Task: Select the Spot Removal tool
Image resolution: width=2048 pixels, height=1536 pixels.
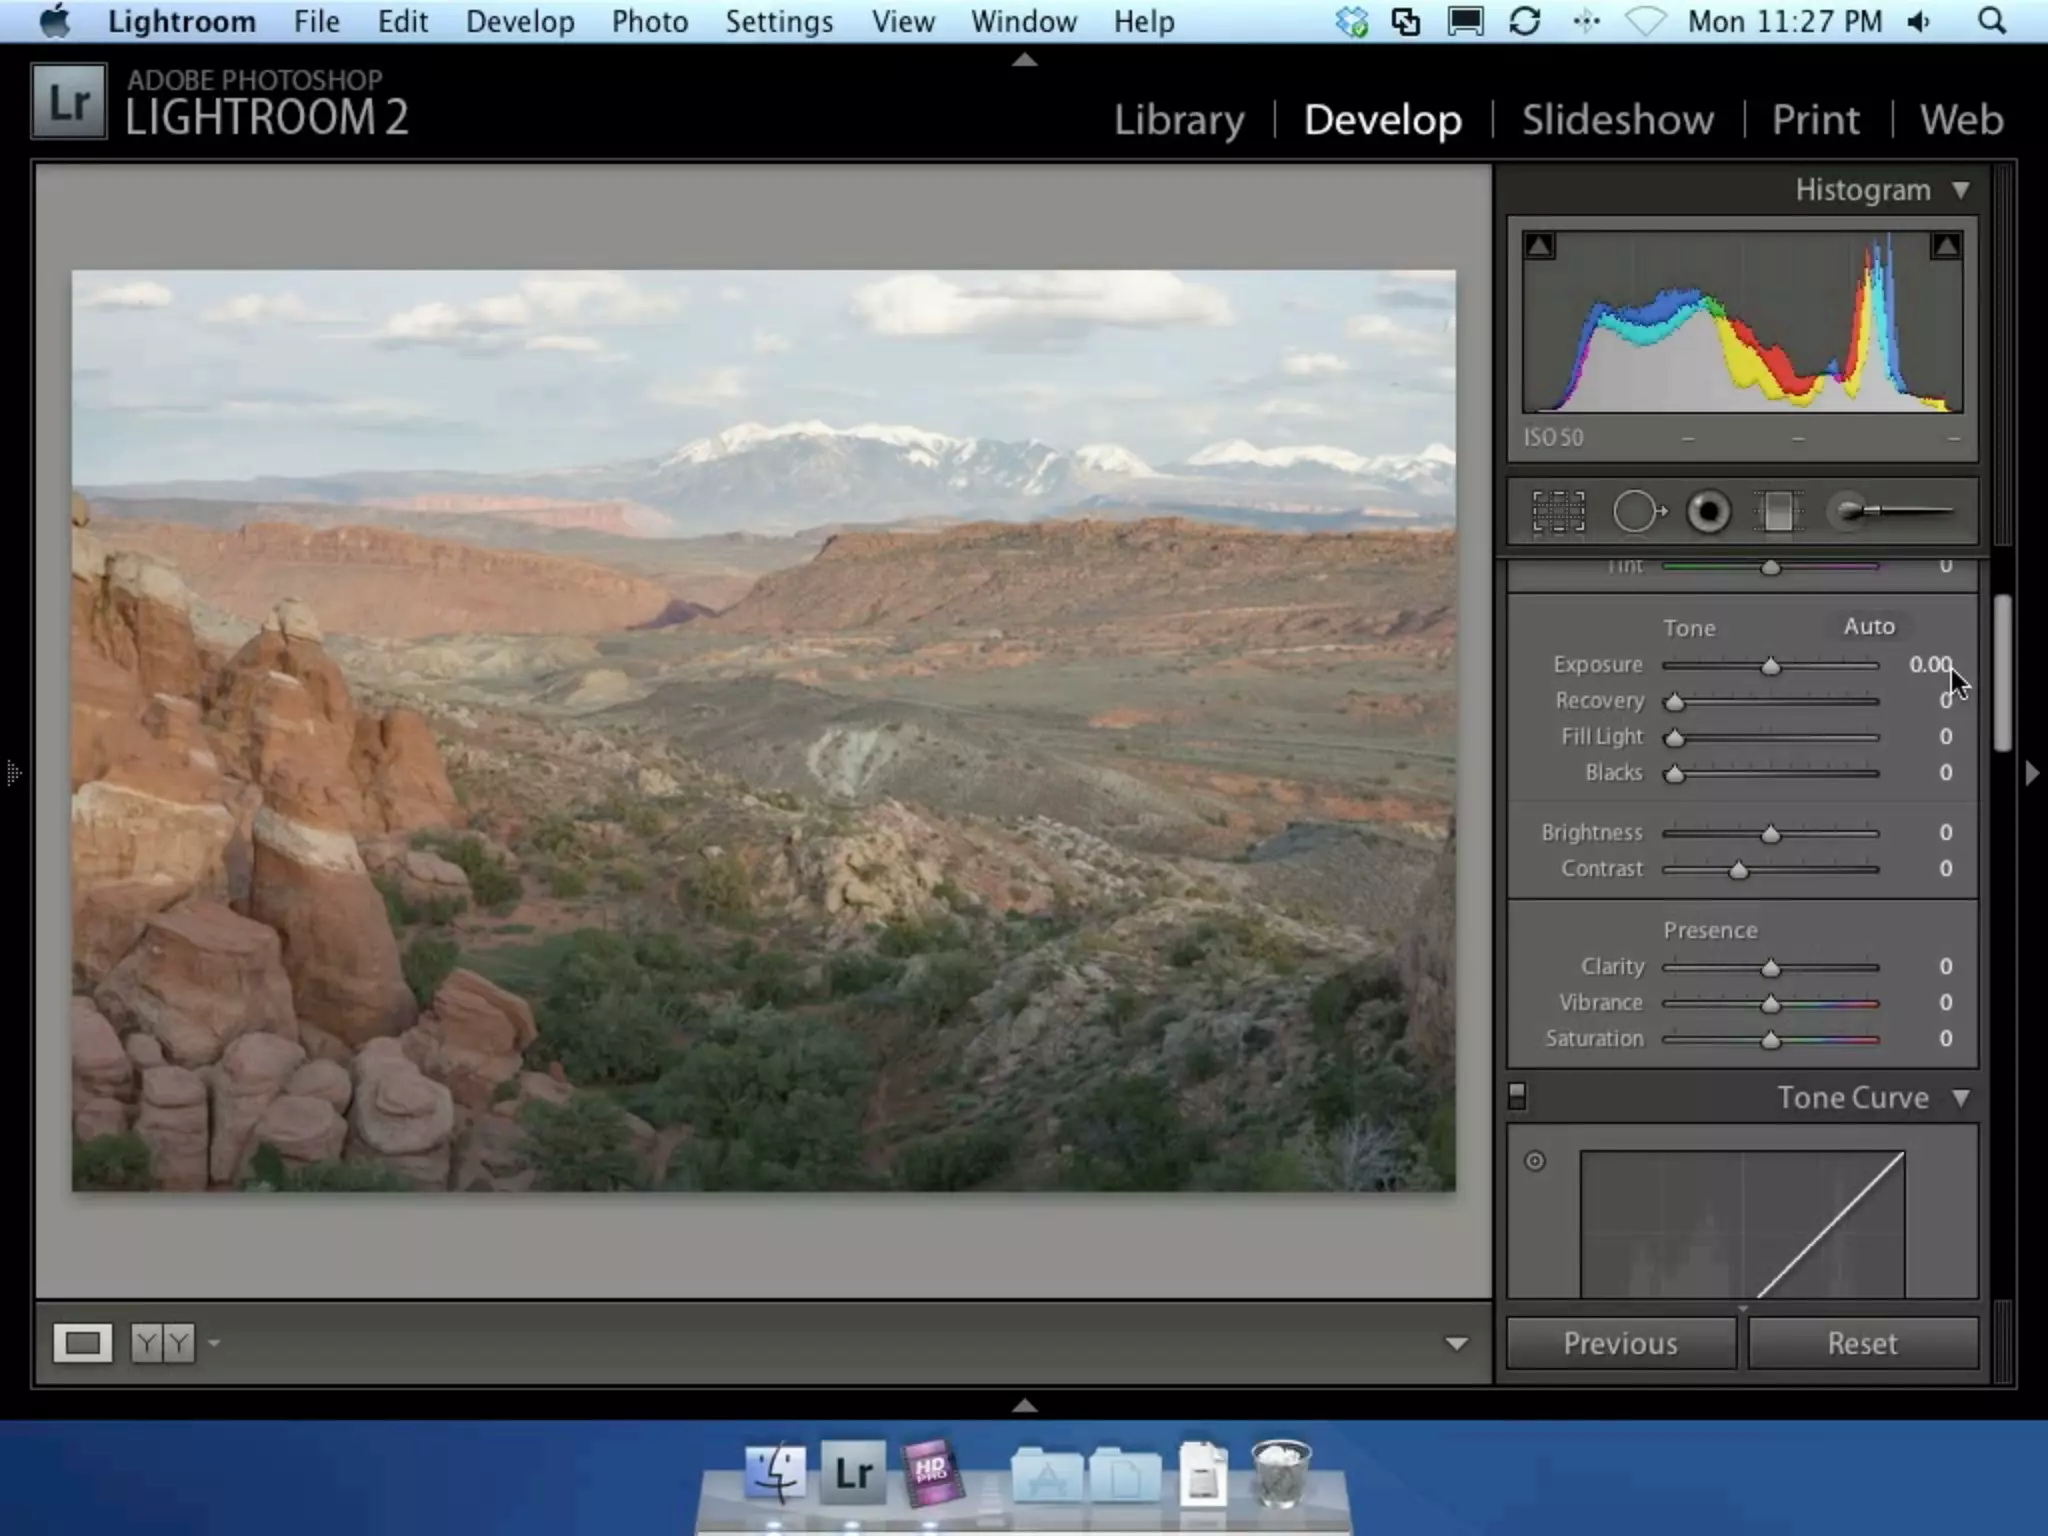Action: point(1638,512)
